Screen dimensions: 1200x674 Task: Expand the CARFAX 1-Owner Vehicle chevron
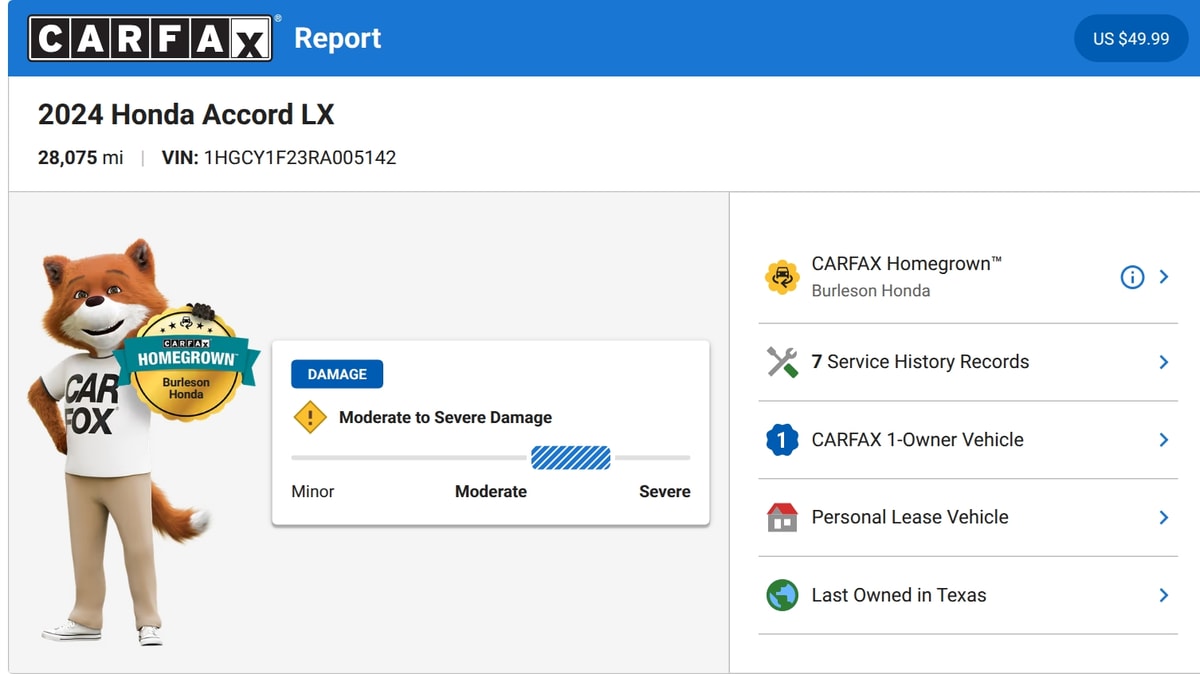tap(1164, 440)
